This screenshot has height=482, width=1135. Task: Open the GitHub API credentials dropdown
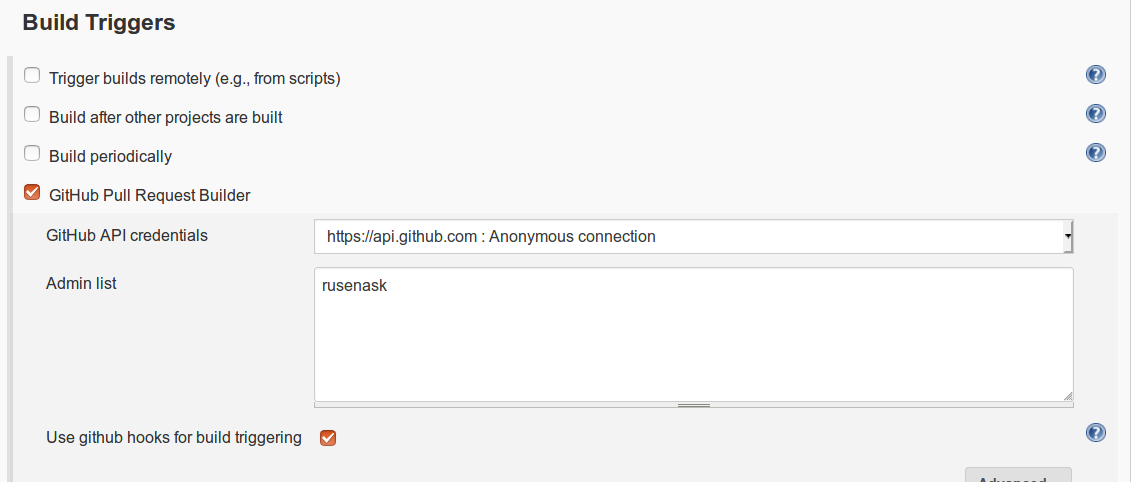(693, 237)
